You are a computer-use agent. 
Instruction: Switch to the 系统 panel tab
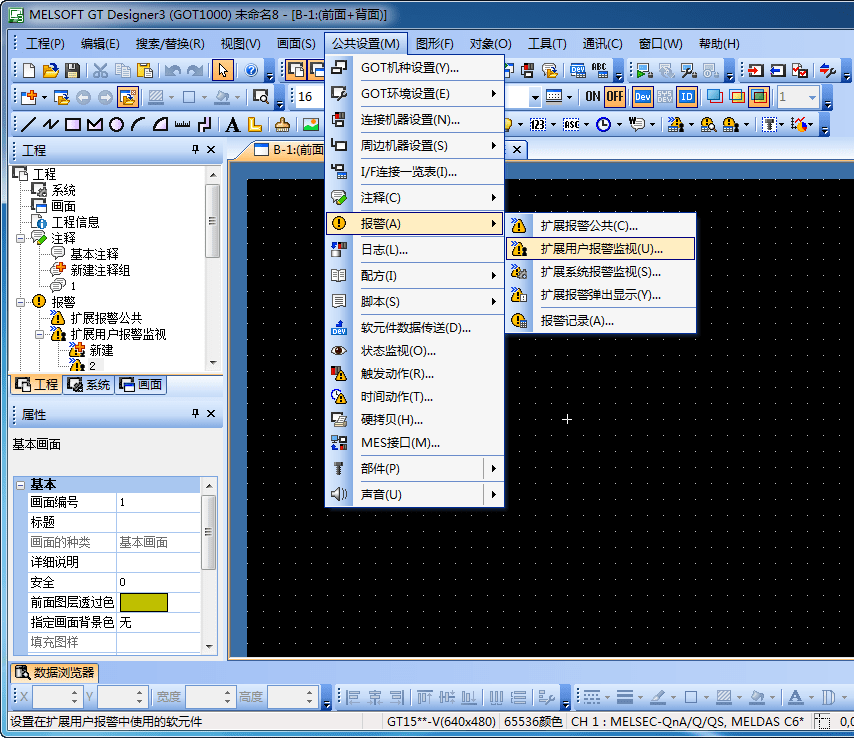88,385
